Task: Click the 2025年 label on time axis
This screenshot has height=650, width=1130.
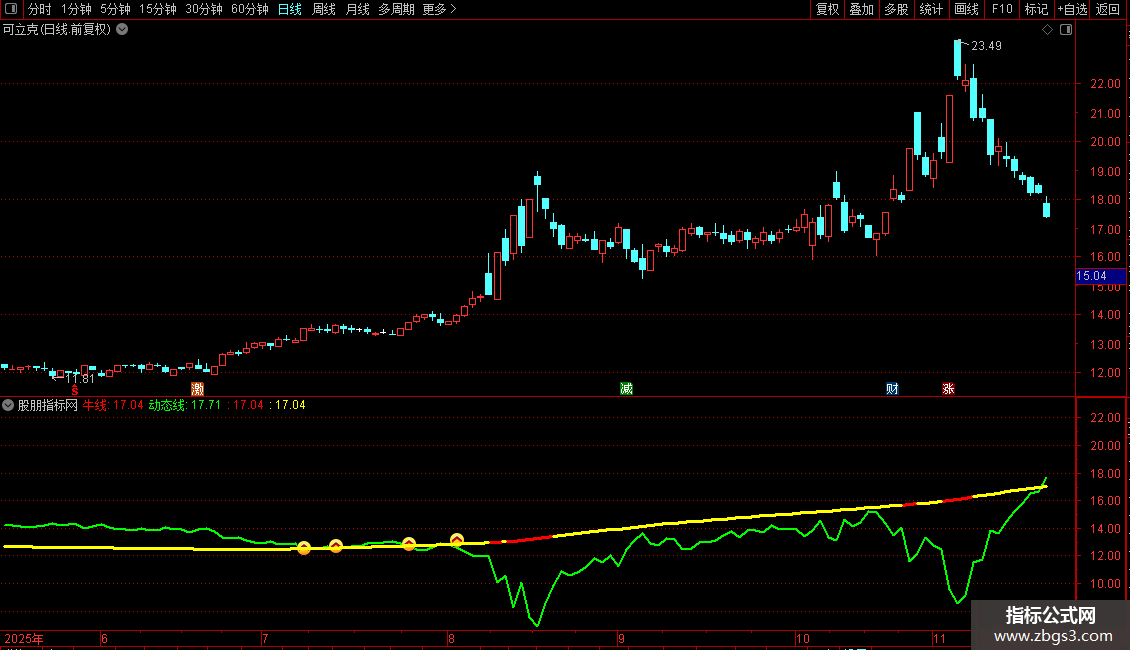Action: point(24,638)
